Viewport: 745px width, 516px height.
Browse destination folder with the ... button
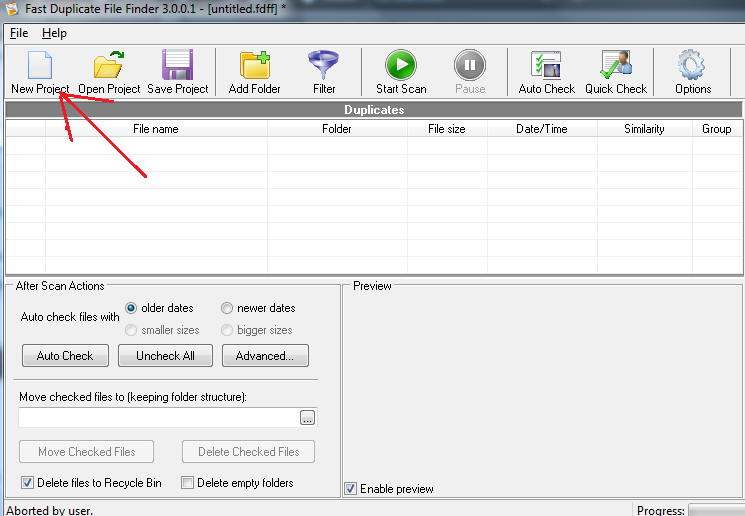pos(307,418)
